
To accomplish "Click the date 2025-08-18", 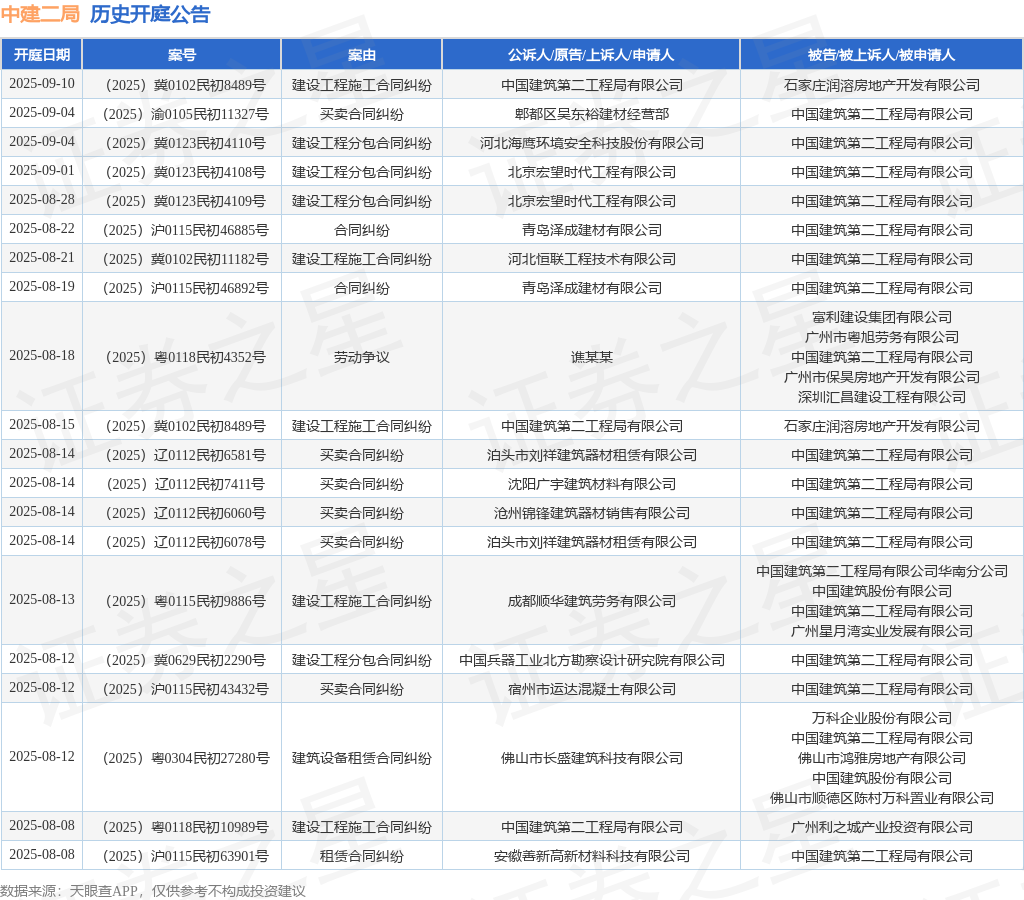I will [42, 355].
